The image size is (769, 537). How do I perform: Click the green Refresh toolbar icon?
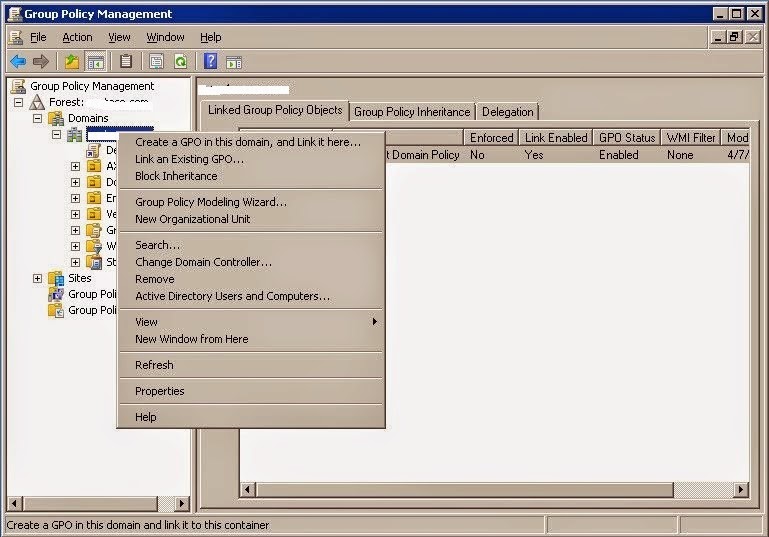[x=181, y=62]
